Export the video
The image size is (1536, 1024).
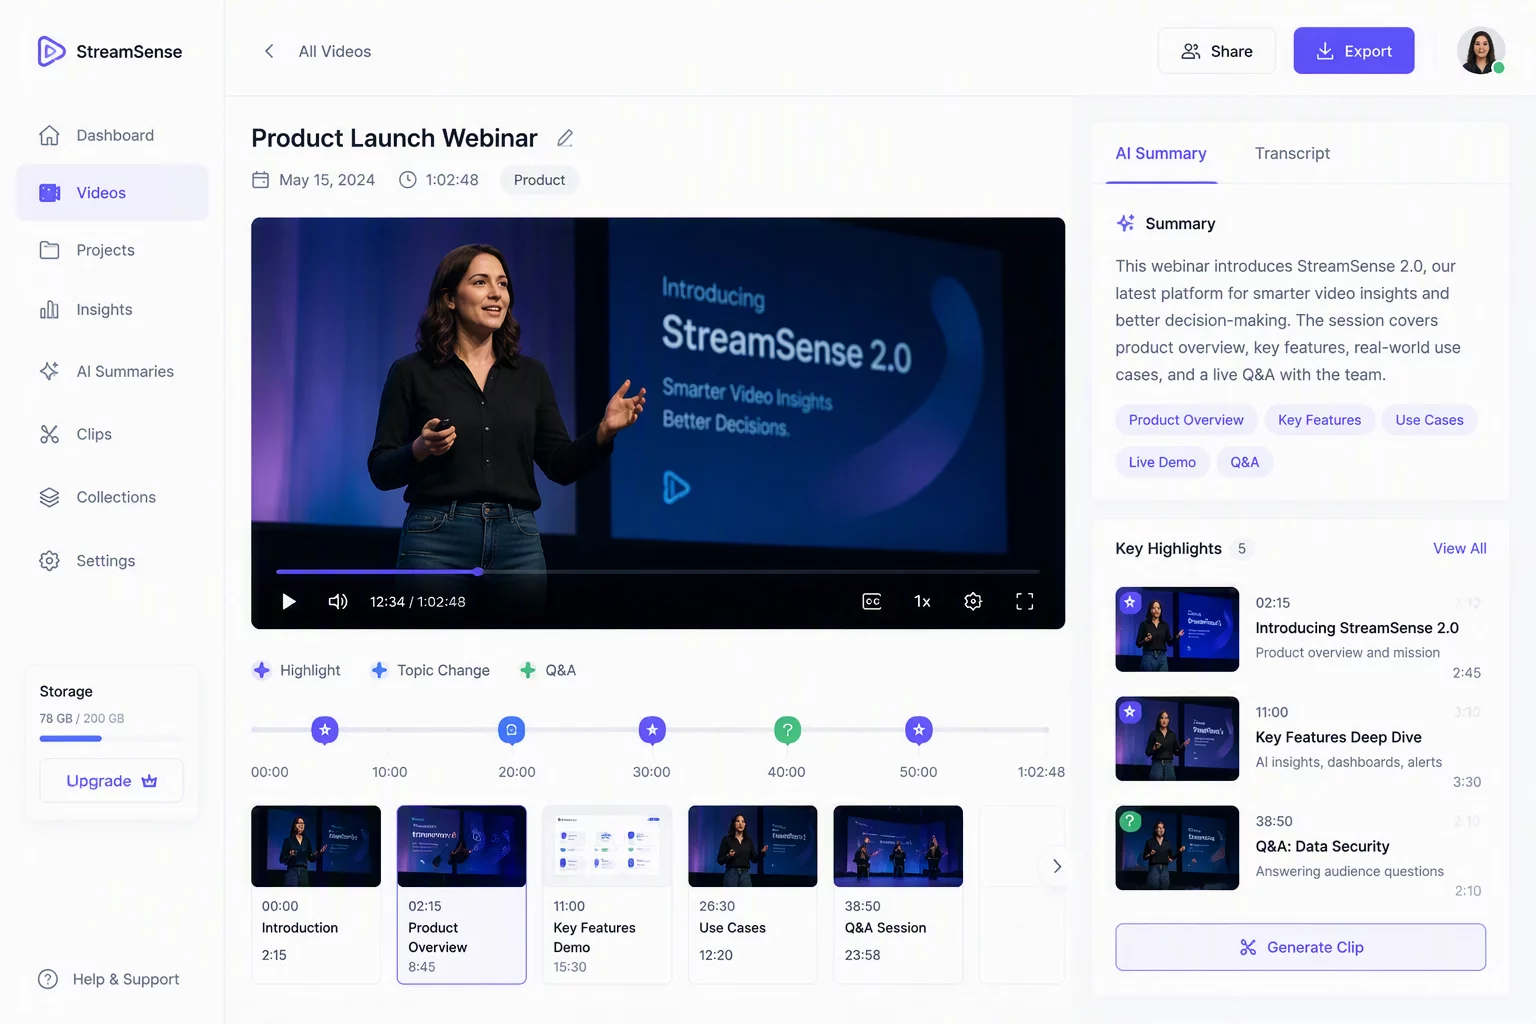[x=1354, y=51]
